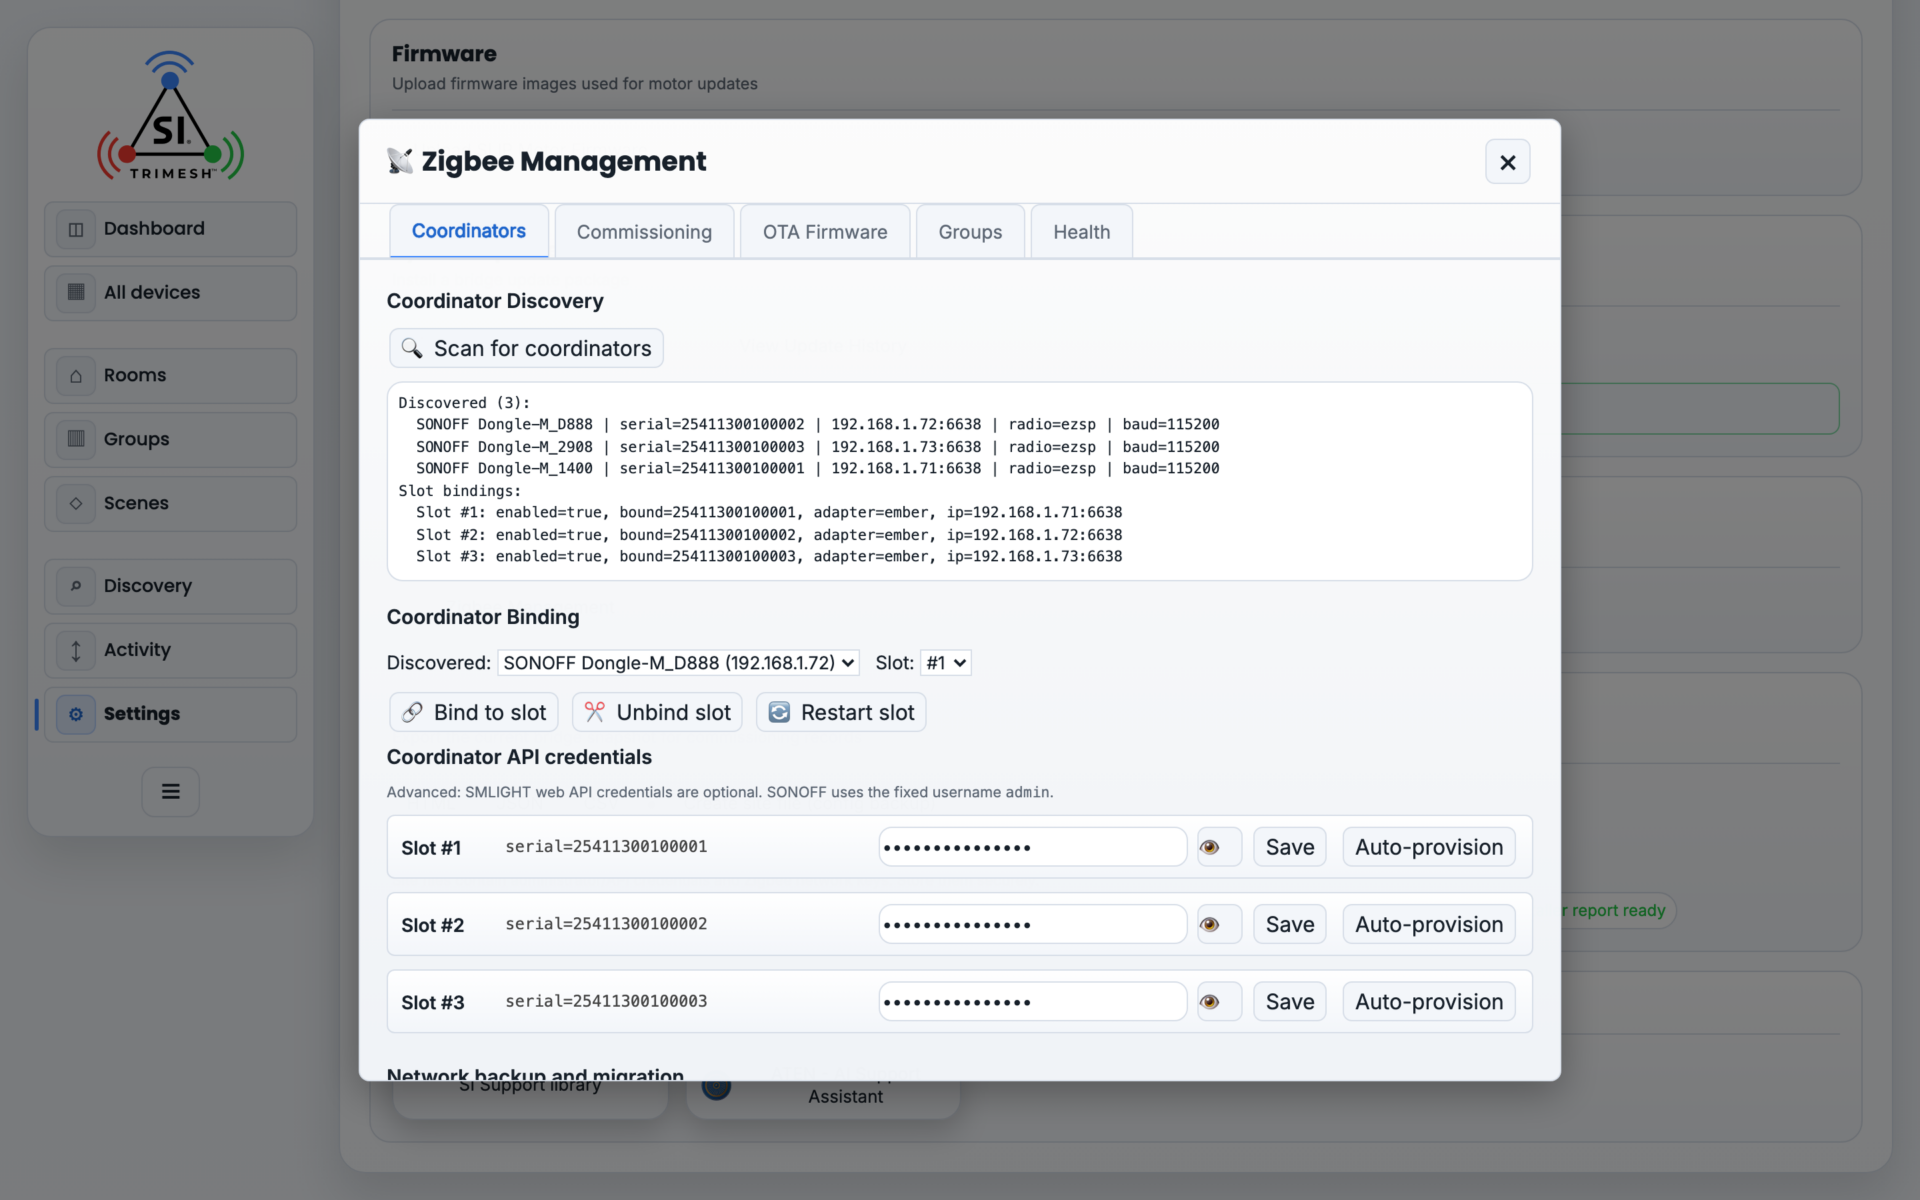
Task: Open Discovery using search icon
Action: pos(76,586)
